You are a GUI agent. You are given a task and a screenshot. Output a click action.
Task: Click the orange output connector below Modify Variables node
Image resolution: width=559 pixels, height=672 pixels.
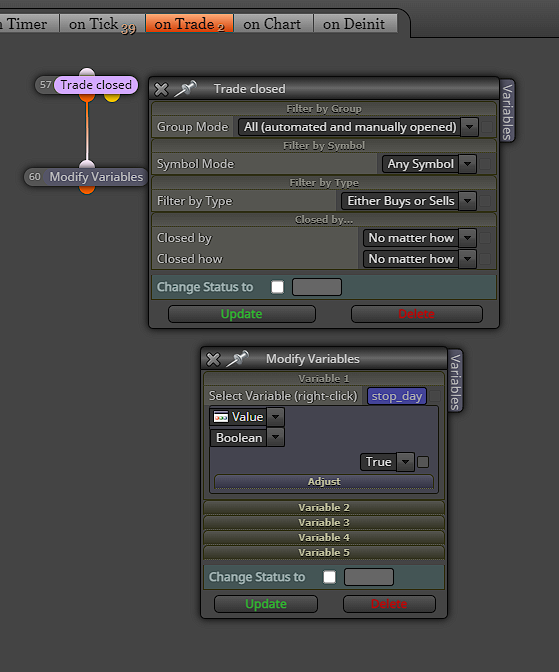pyautogui.click(x=87, y=190)
